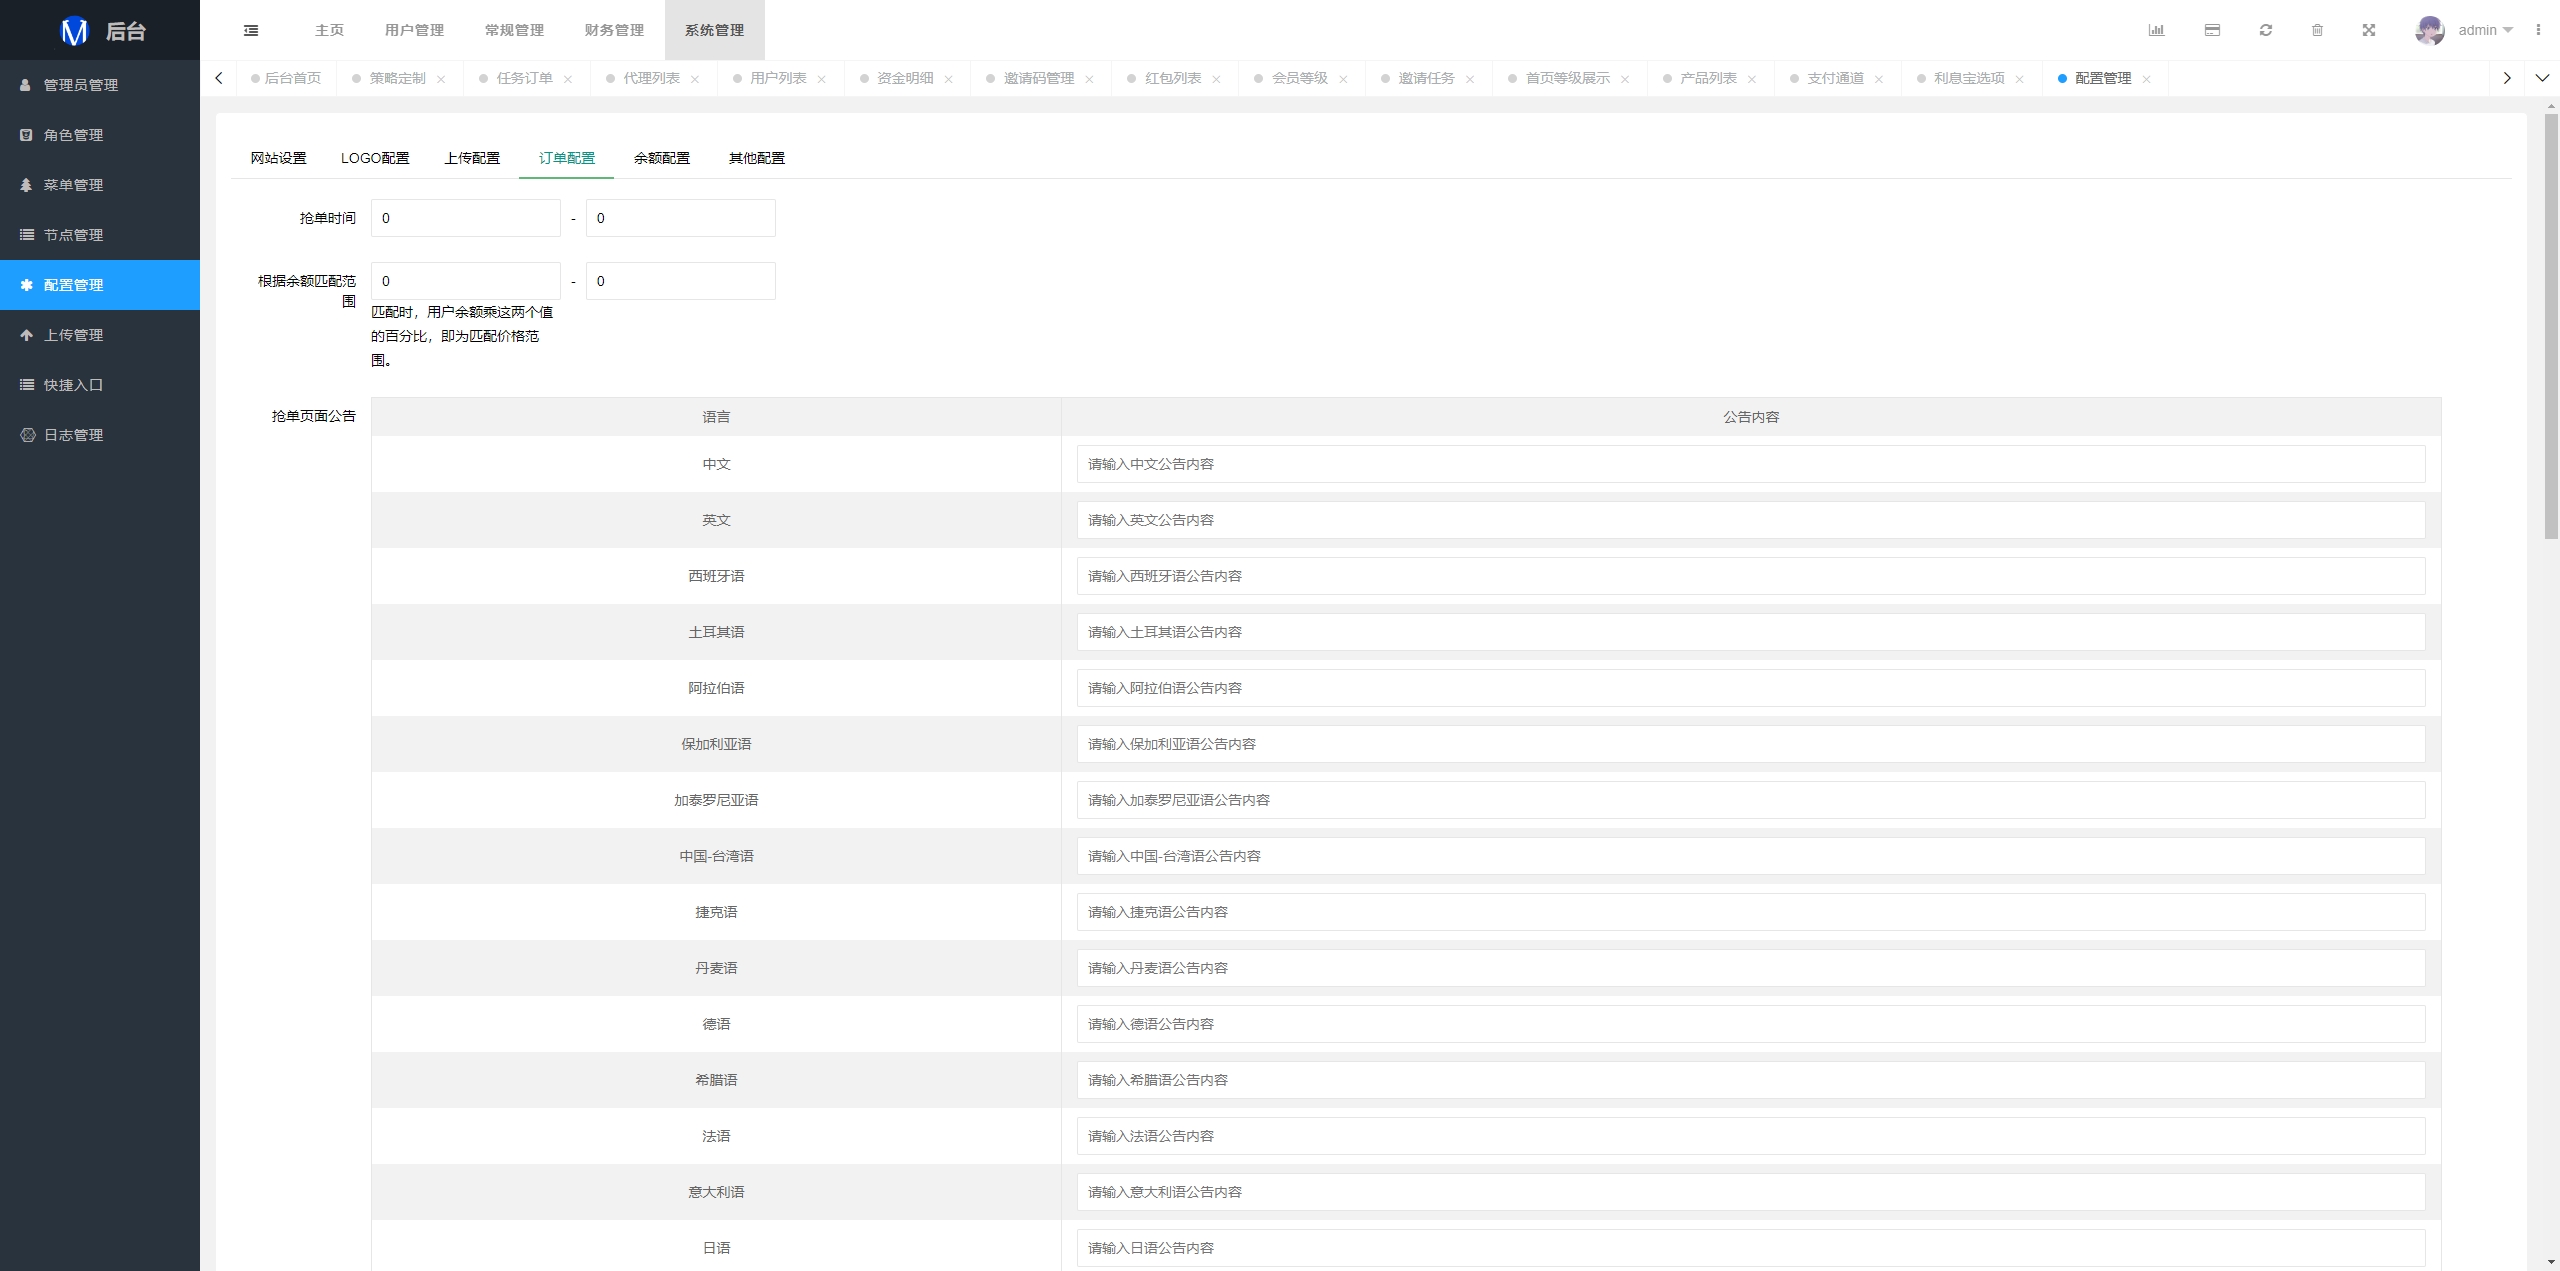Screen dimensions: 2560x1271
Task: Expand the admin user dropdown
Action: (x=2484, y=30)
